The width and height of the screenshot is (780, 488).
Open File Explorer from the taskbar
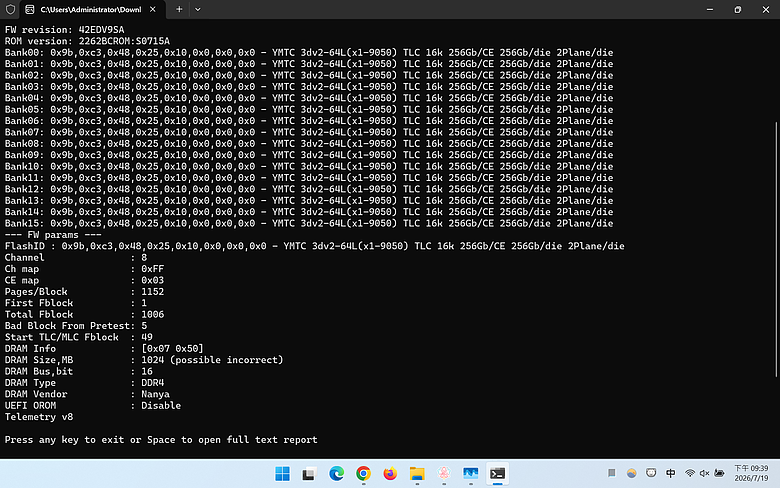[417, 474]
